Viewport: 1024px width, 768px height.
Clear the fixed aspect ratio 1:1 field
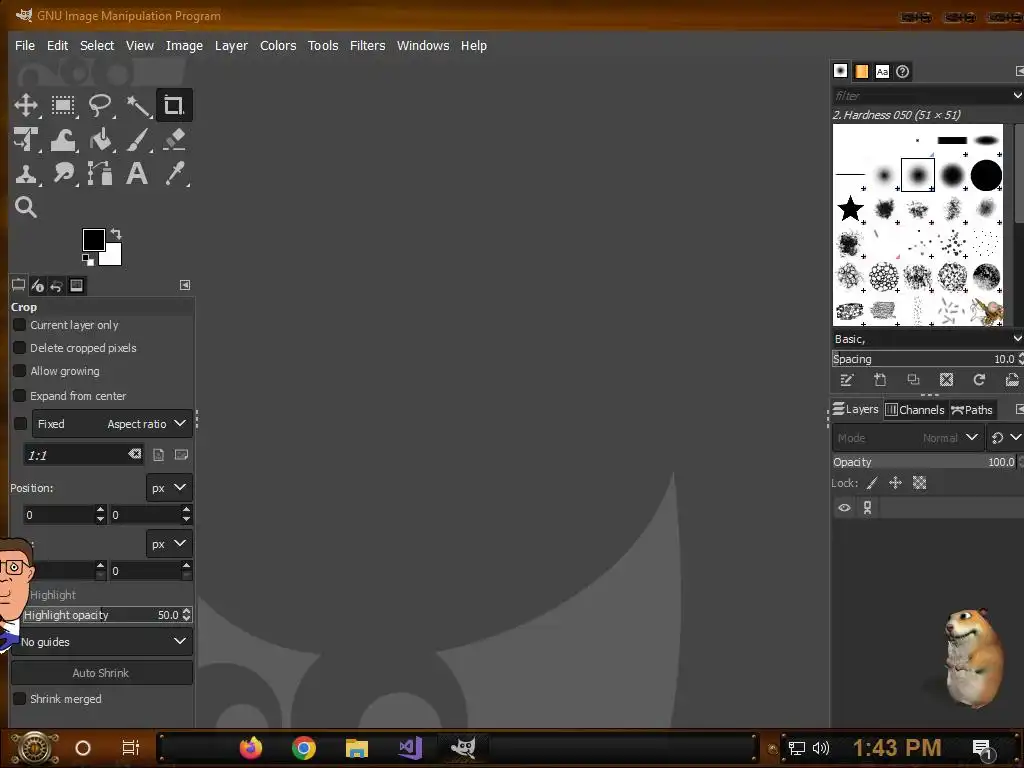coord(135,454)
